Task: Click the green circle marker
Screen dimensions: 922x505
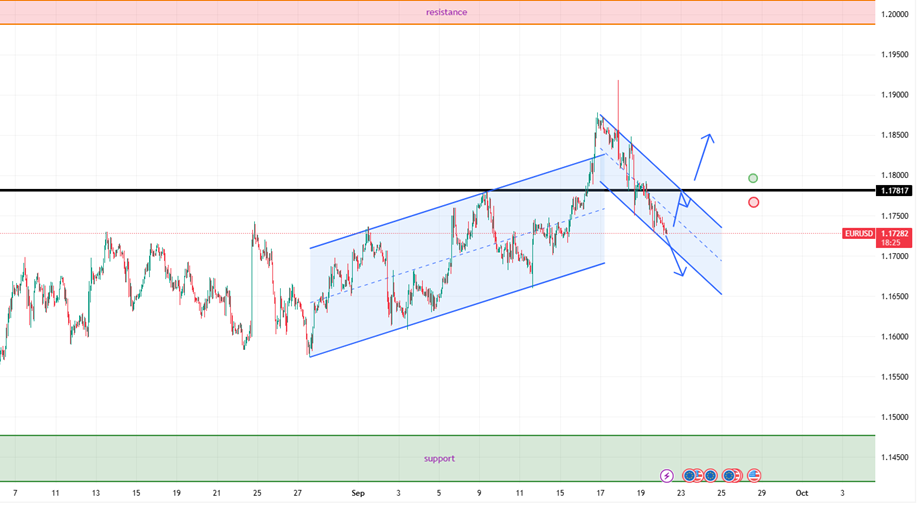Action: point(753,178)
